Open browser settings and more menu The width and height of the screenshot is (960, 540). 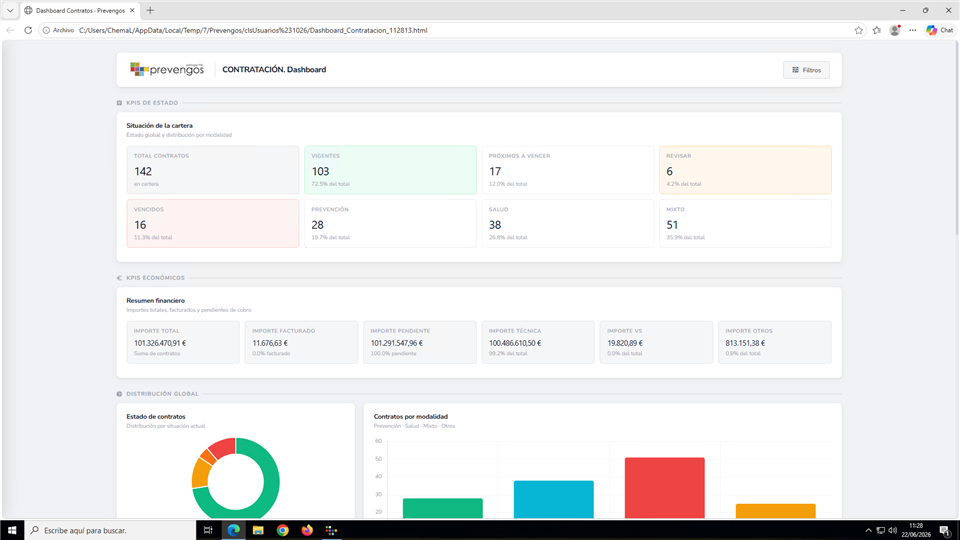[x=912, y=30]
